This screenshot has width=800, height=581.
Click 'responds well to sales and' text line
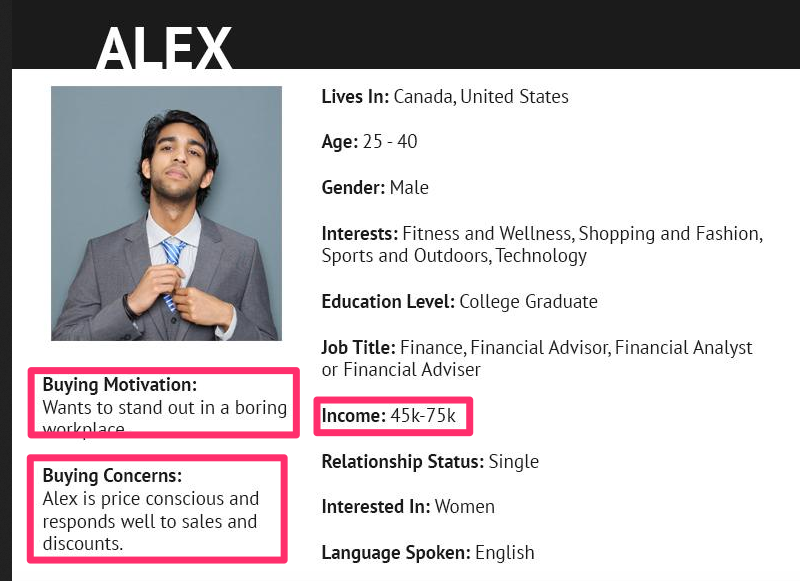click(x=150, y=521)
